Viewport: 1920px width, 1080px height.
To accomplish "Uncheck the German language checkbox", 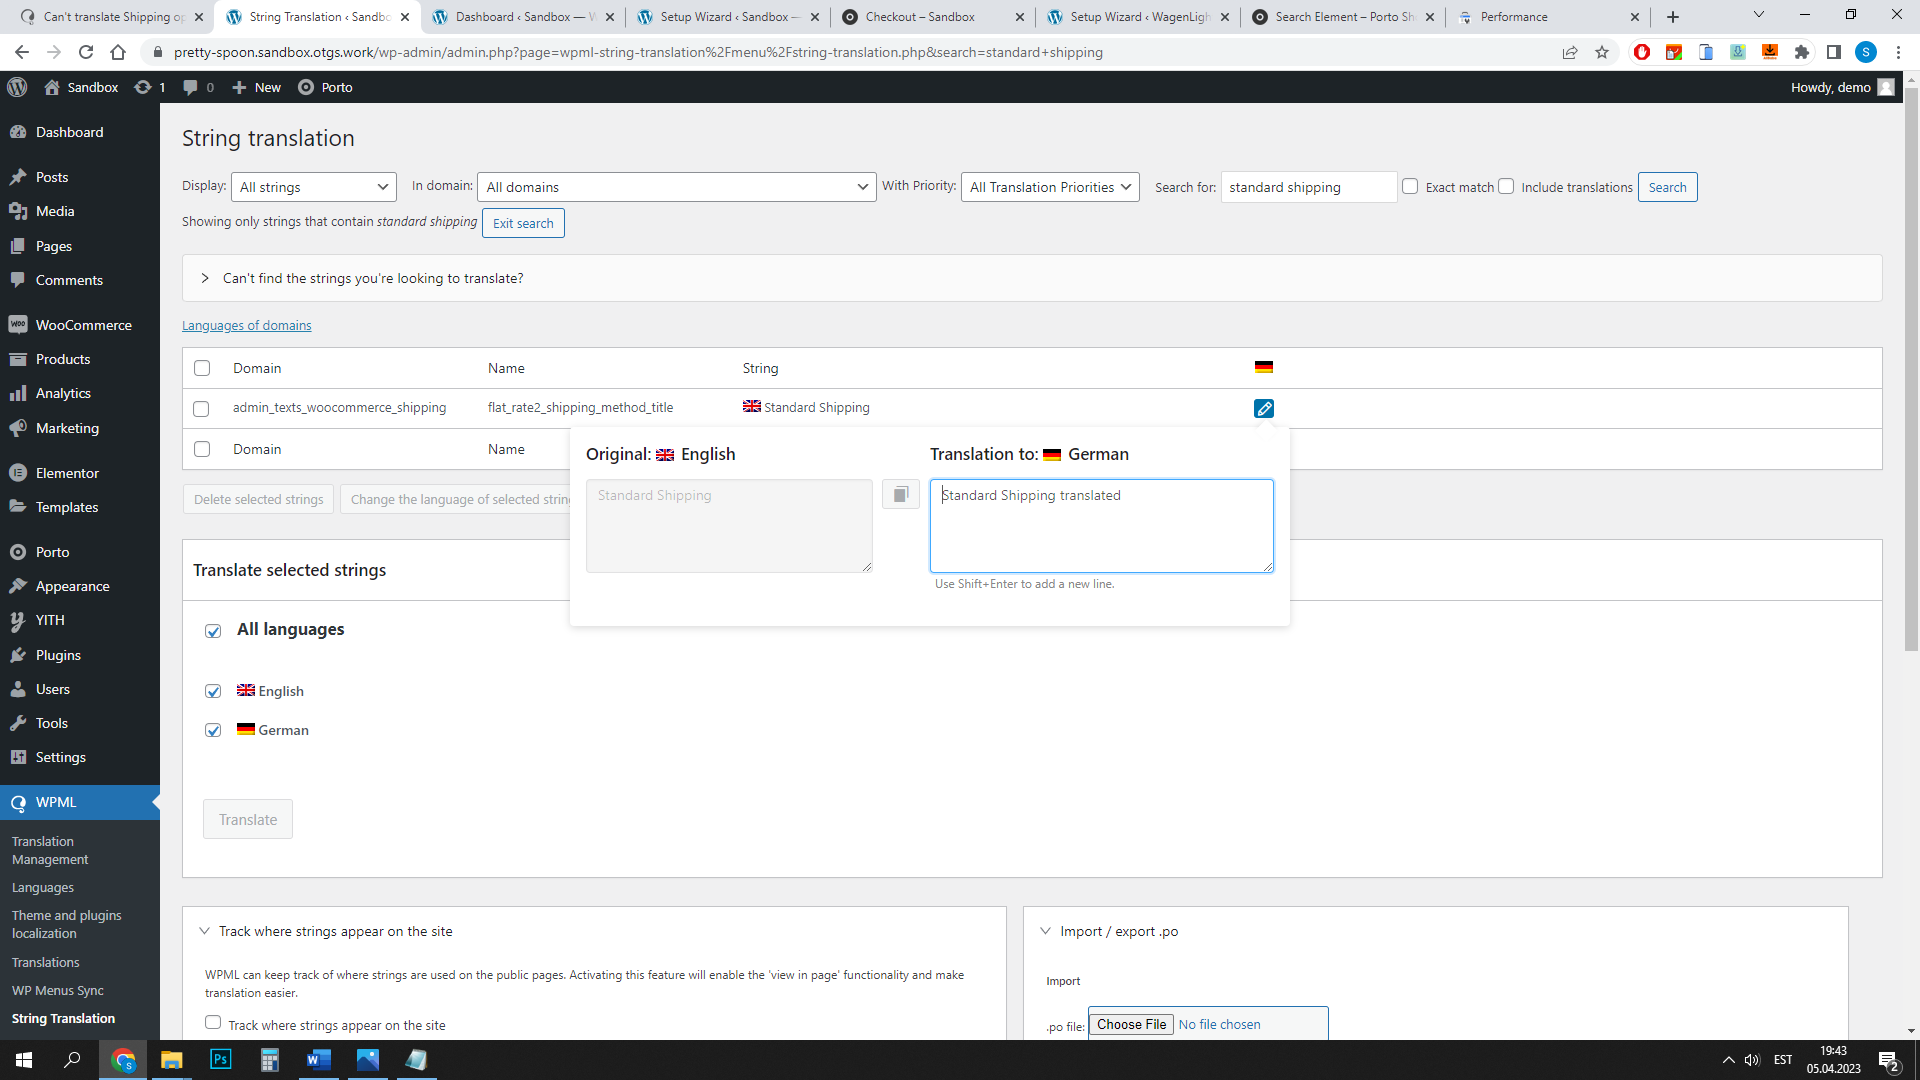I will point(213,730).
